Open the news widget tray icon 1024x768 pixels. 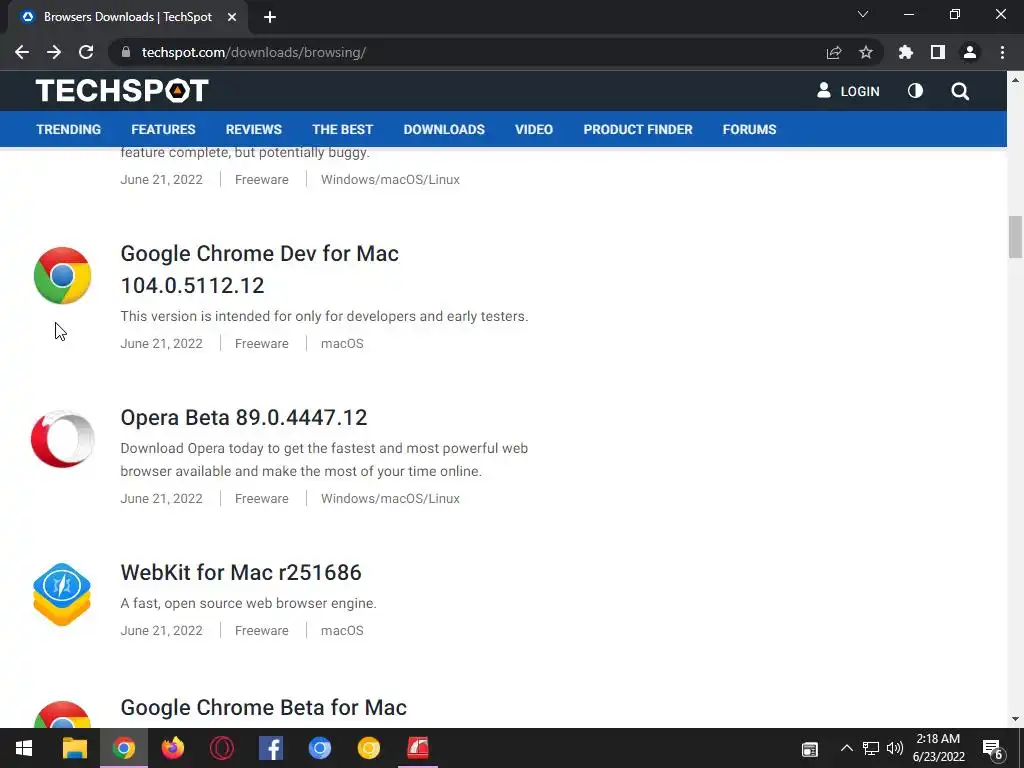coord(810,749)
